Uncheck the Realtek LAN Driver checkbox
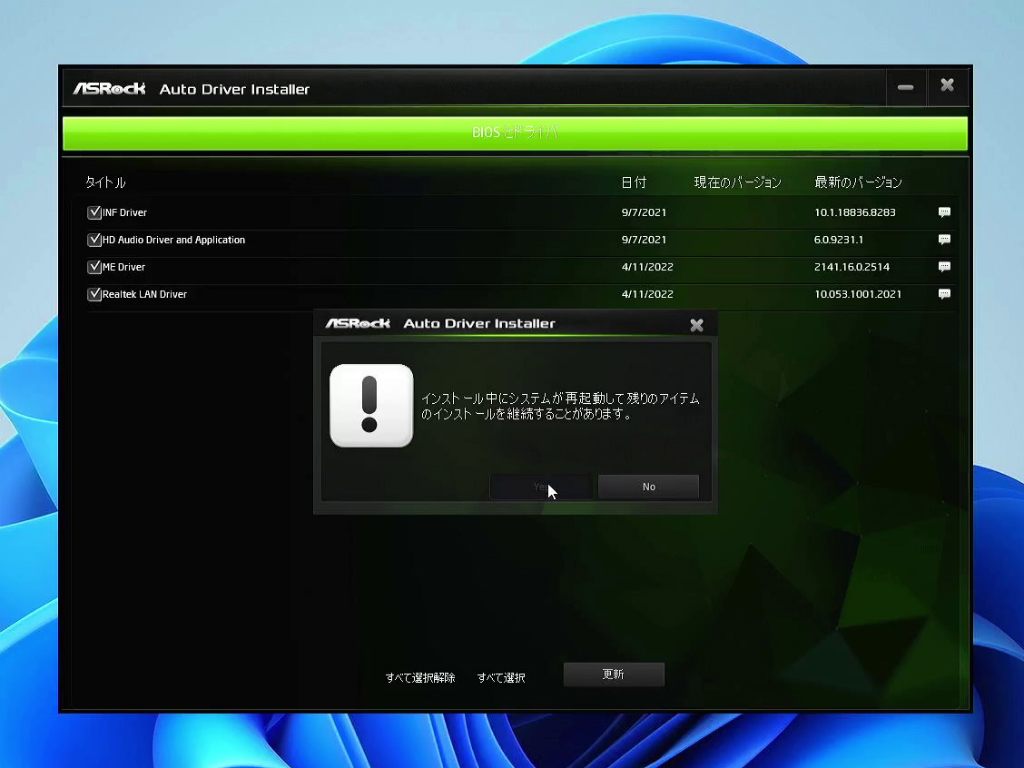This screenshot has height=768, width=1024. pyautogui.click(x=94, y=295)
